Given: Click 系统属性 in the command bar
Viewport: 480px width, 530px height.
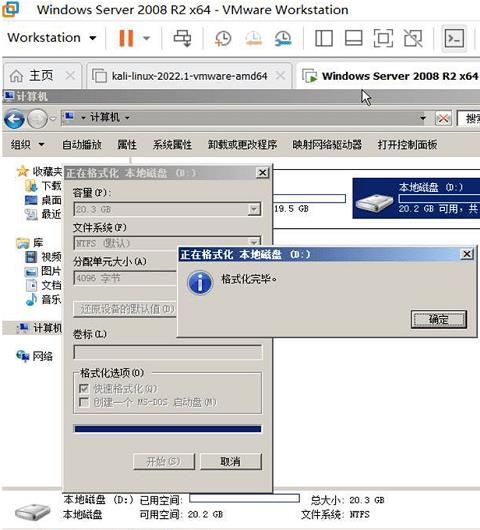Looking at the screenshot, I should point(172,145).
